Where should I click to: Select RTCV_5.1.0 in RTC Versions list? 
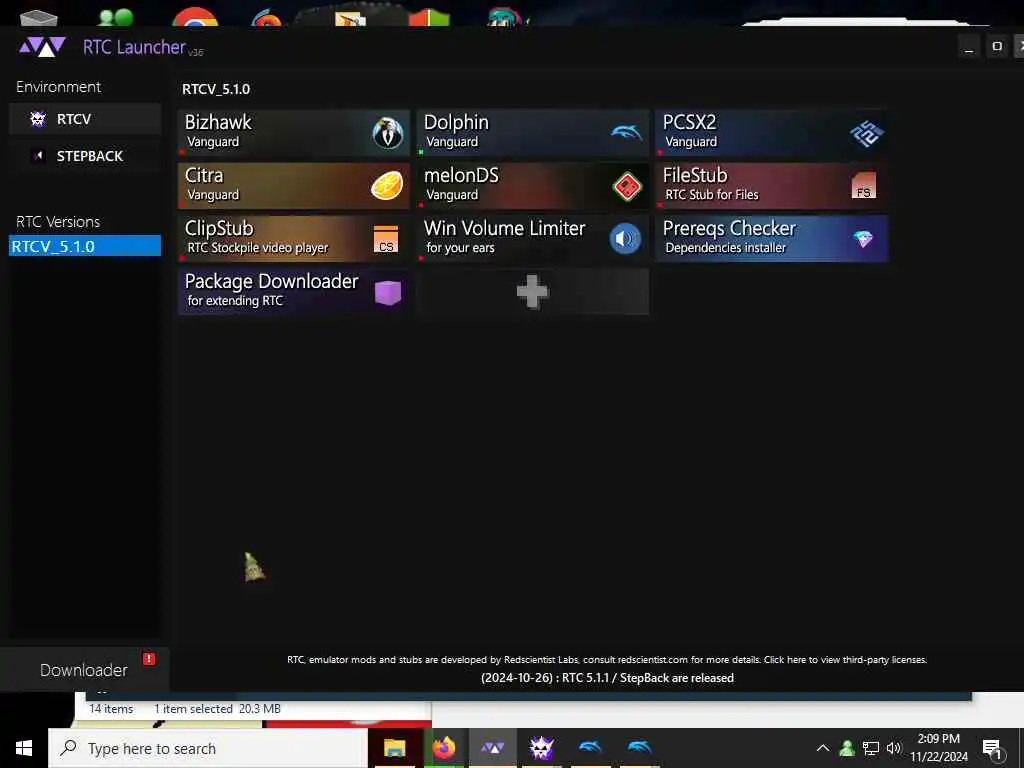tap(85, 246)
